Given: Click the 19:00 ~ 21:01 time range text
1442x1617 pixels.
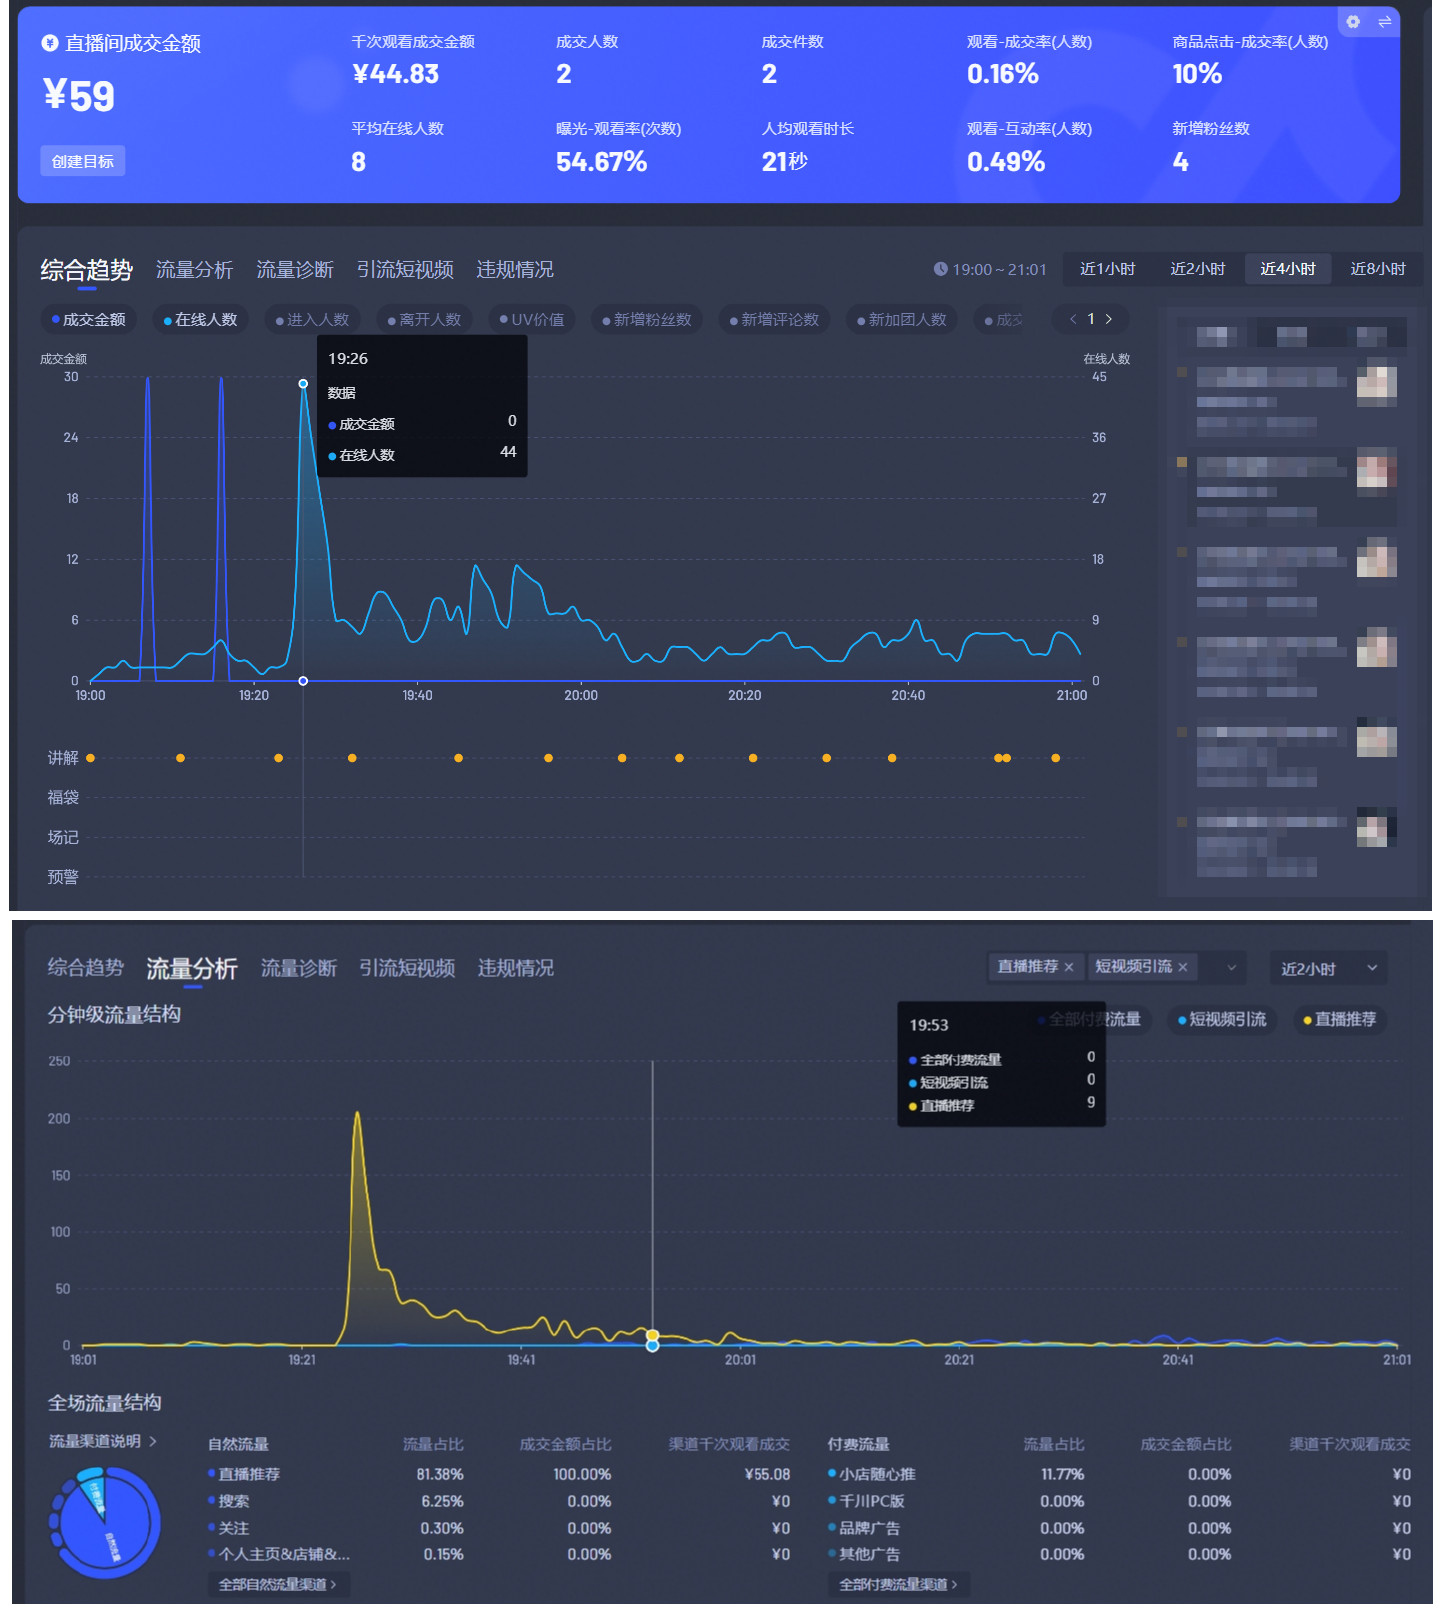Looking at the screenshot, I should pyautogui.click(x=999, y=269).
